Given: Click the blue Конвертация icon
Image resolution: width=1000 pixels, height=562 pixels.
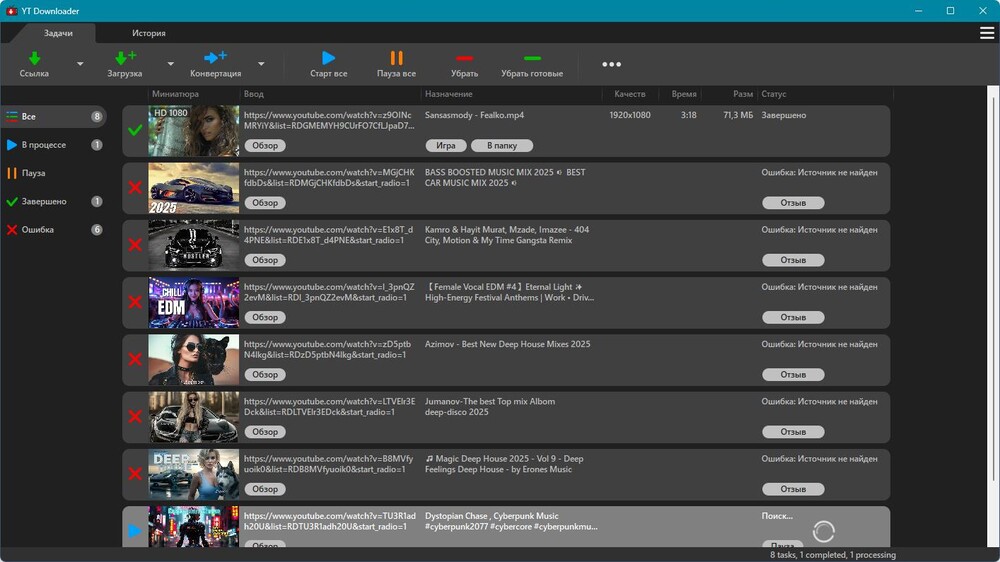Looking at the screenshot, I should 215,58.
